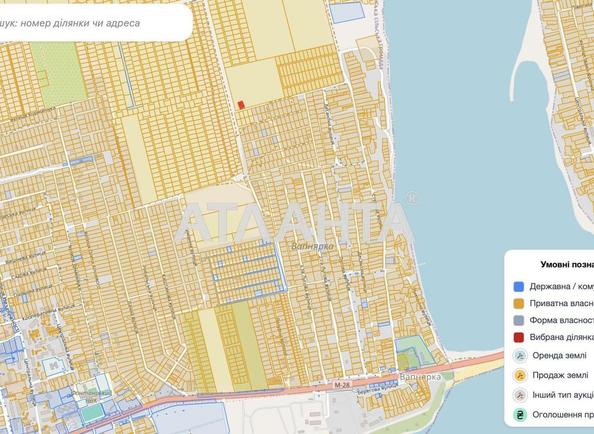Click the red selected parcel color swatch
Image resolution: width=594 pixels, height=434 pixels.
tap(519, 337)
